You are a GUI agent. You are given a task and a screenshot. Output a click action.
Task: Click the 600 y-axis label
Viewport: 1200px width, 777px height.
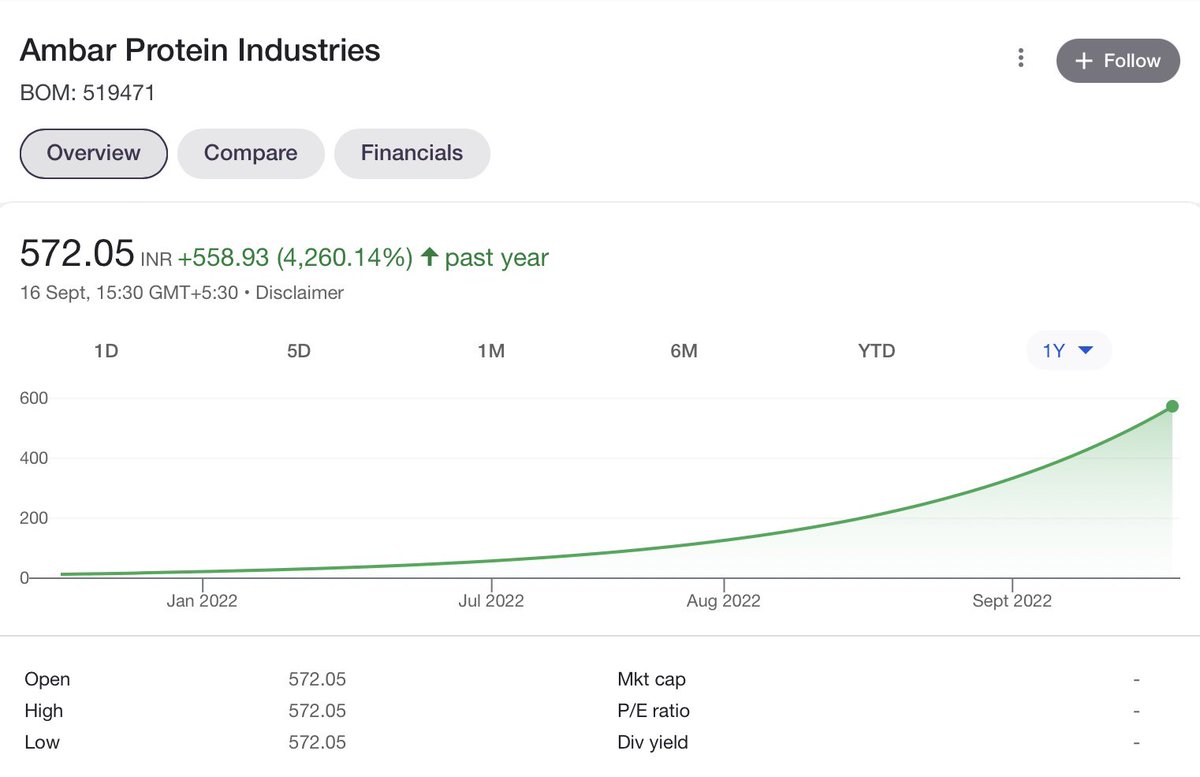[x=34, y=398]
